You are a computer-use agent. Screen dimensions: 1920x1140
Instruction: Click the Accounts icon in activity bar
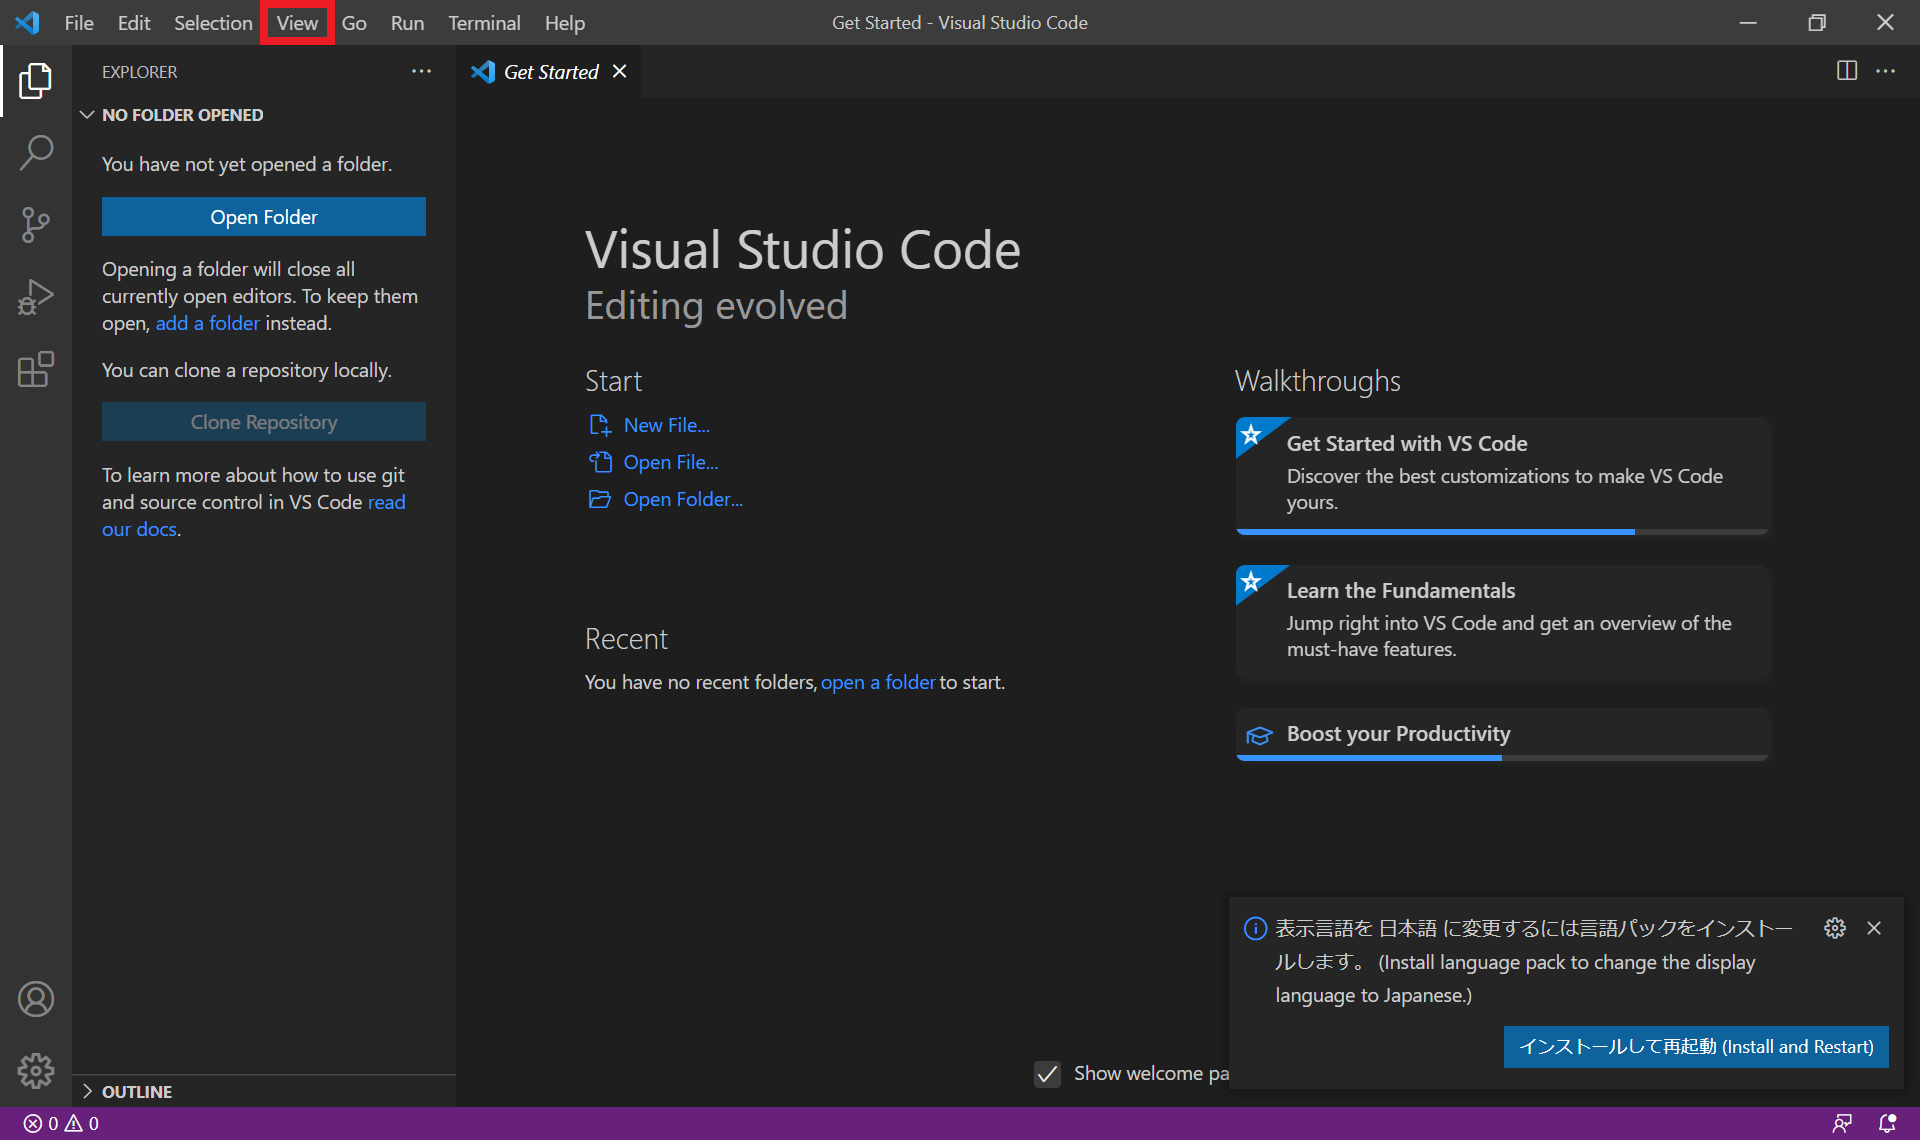[36, 999]
